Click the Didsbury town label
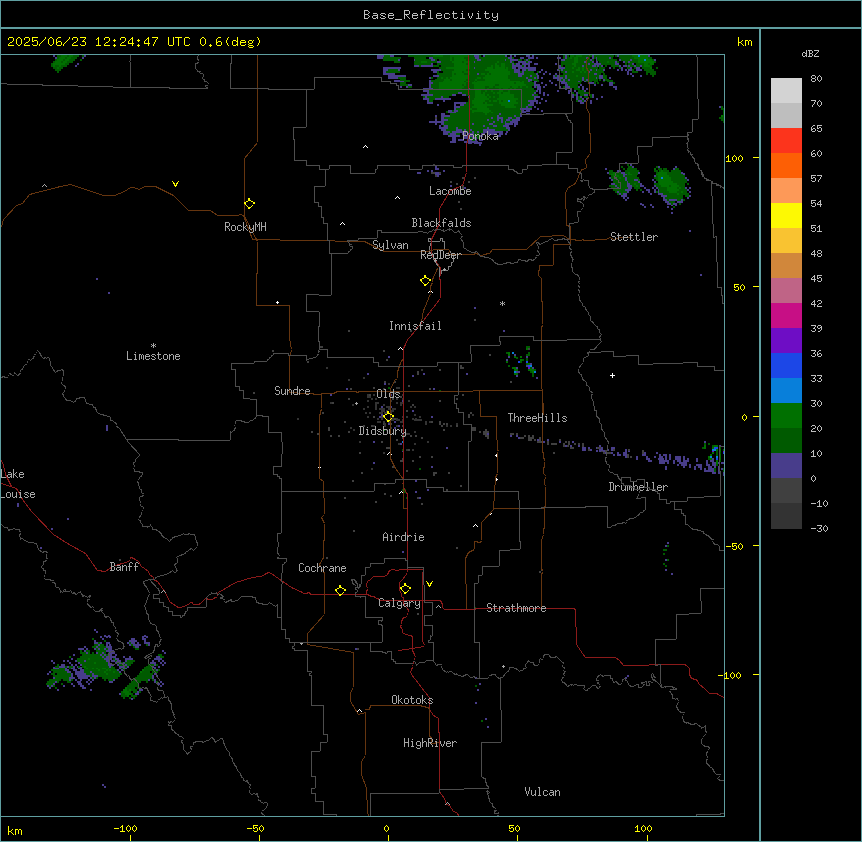The height and width of the screenshot is (842, 862). coord(383,431)
